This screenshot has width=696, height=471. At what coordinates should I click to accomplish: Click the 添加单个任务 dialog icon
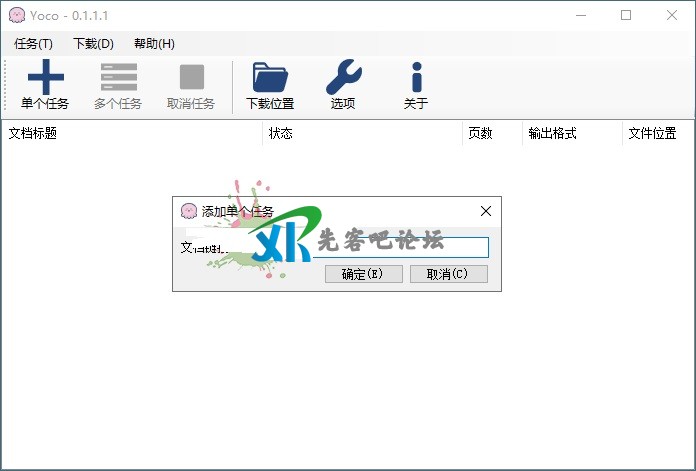pyautogui.click(x=188, y=211)
